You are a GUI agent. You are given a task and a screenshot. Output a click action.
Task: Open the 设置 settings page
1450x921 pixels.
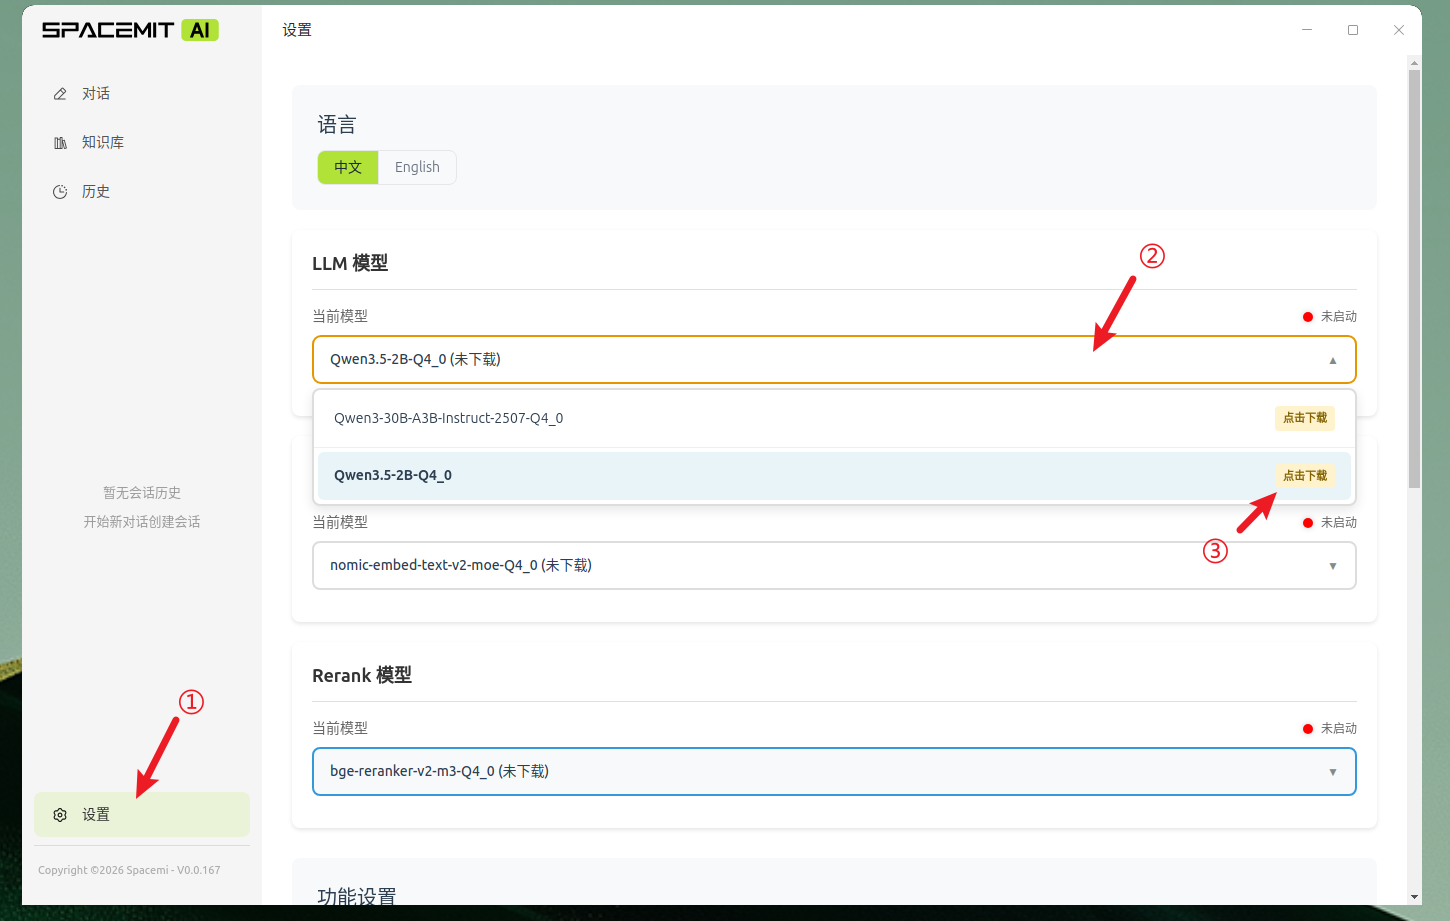pos(141,815)
